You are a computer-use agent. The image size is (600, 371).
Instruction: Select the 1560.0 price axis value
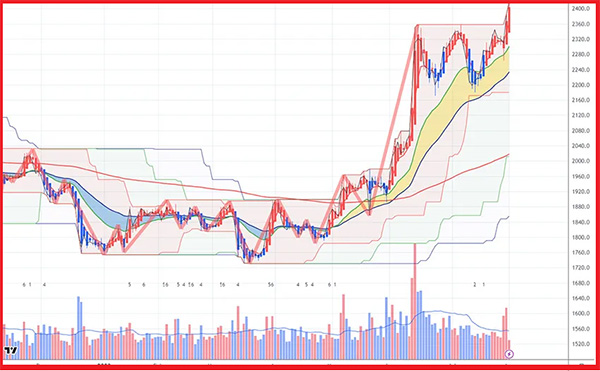point(580,329)
